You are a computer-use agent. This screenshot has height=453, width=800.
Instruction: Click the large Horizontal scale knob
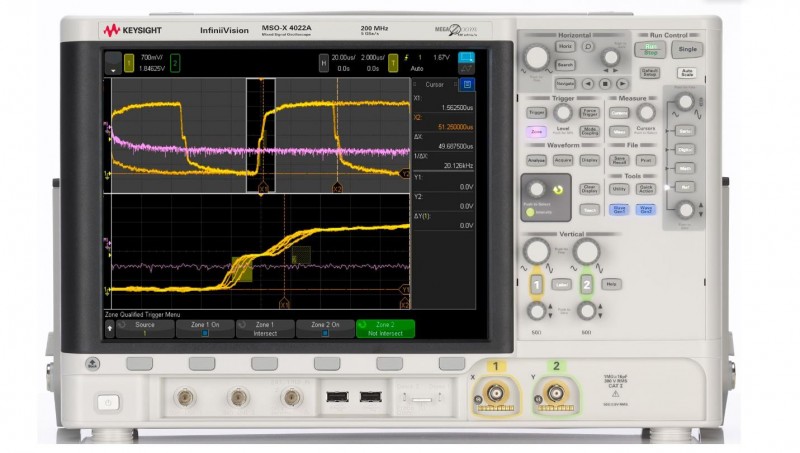click(537, 56)
